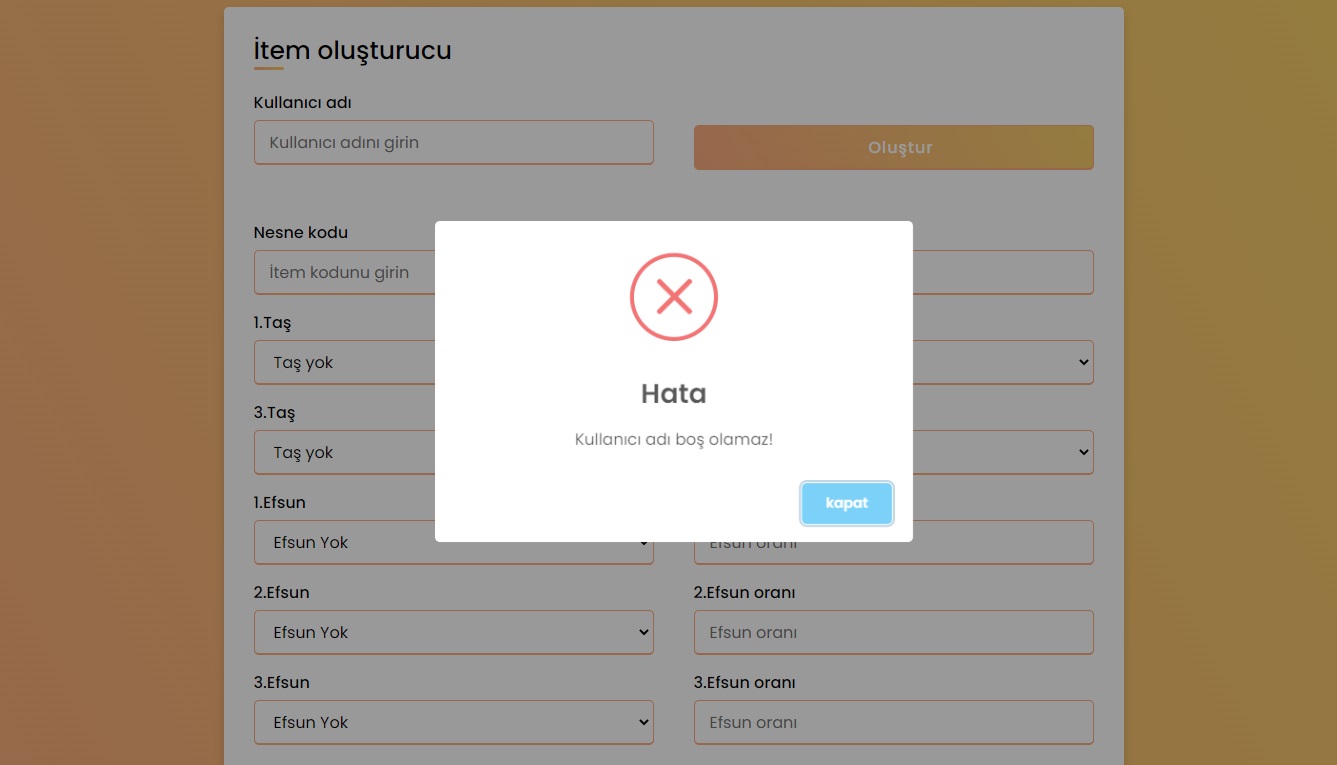Focus the Kullanıcı adı input field
The width and height of the screenshot is (1337, 765).
[454, 142]
